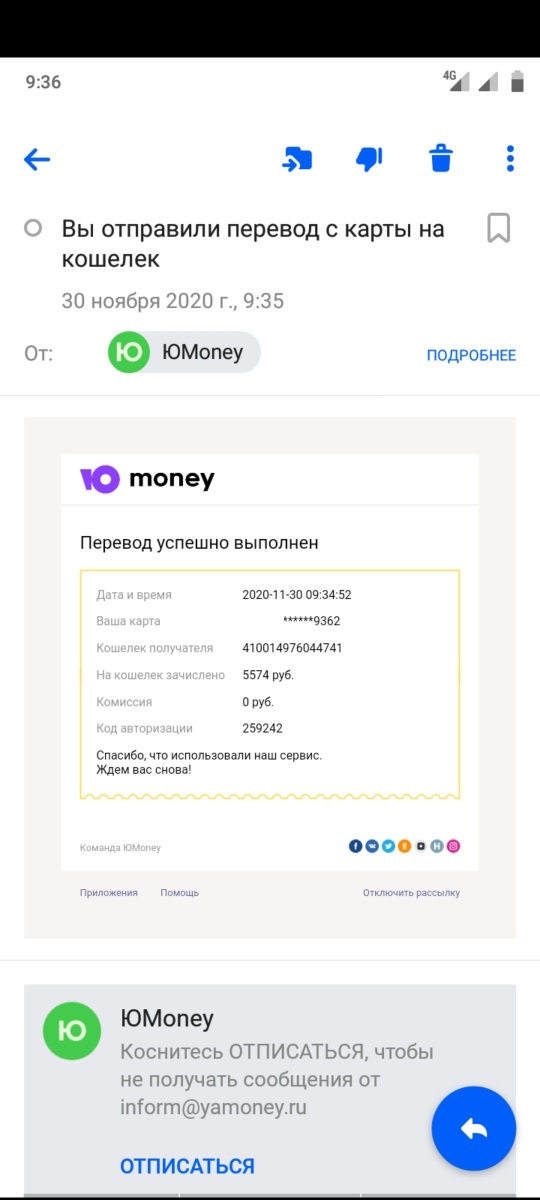Move email to another folder
Screen dimensions: 540x1200
(298, 158)
